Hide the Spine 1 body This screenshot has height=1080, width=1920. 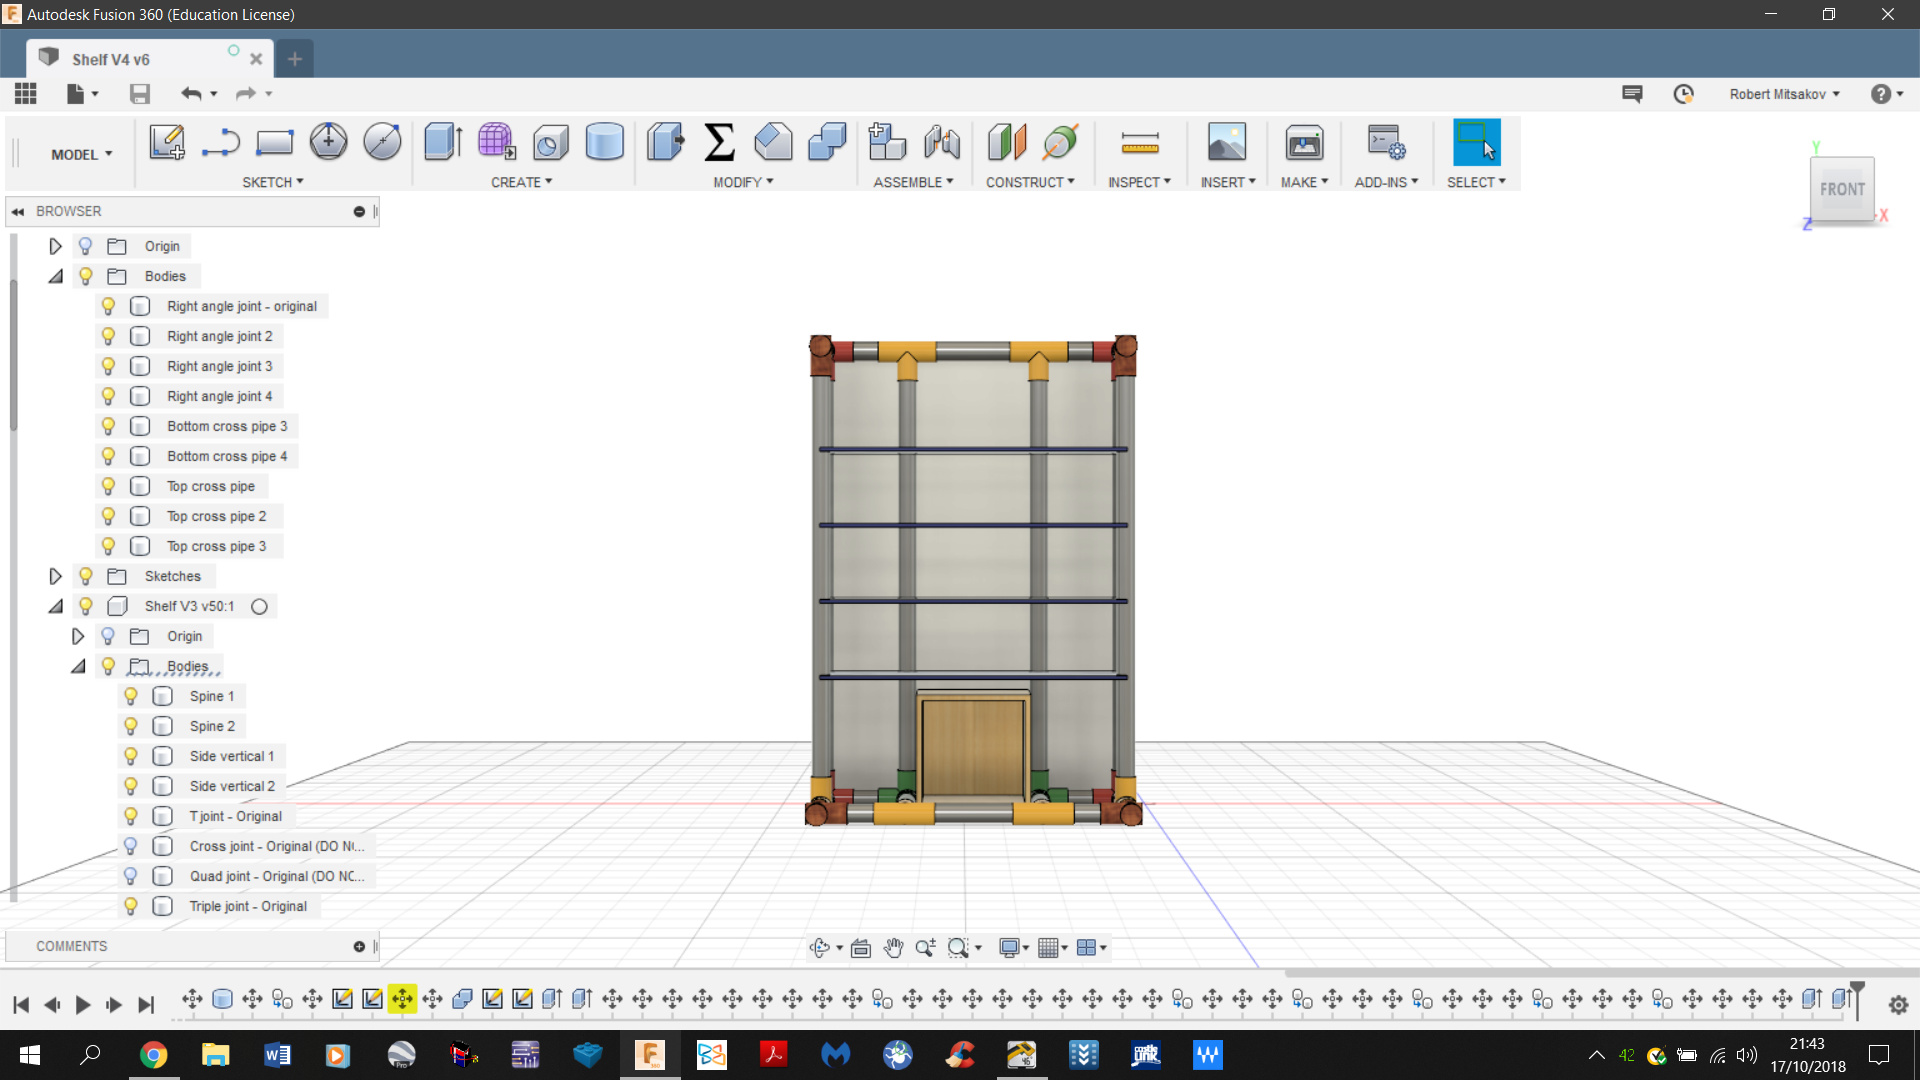(131, 696)
